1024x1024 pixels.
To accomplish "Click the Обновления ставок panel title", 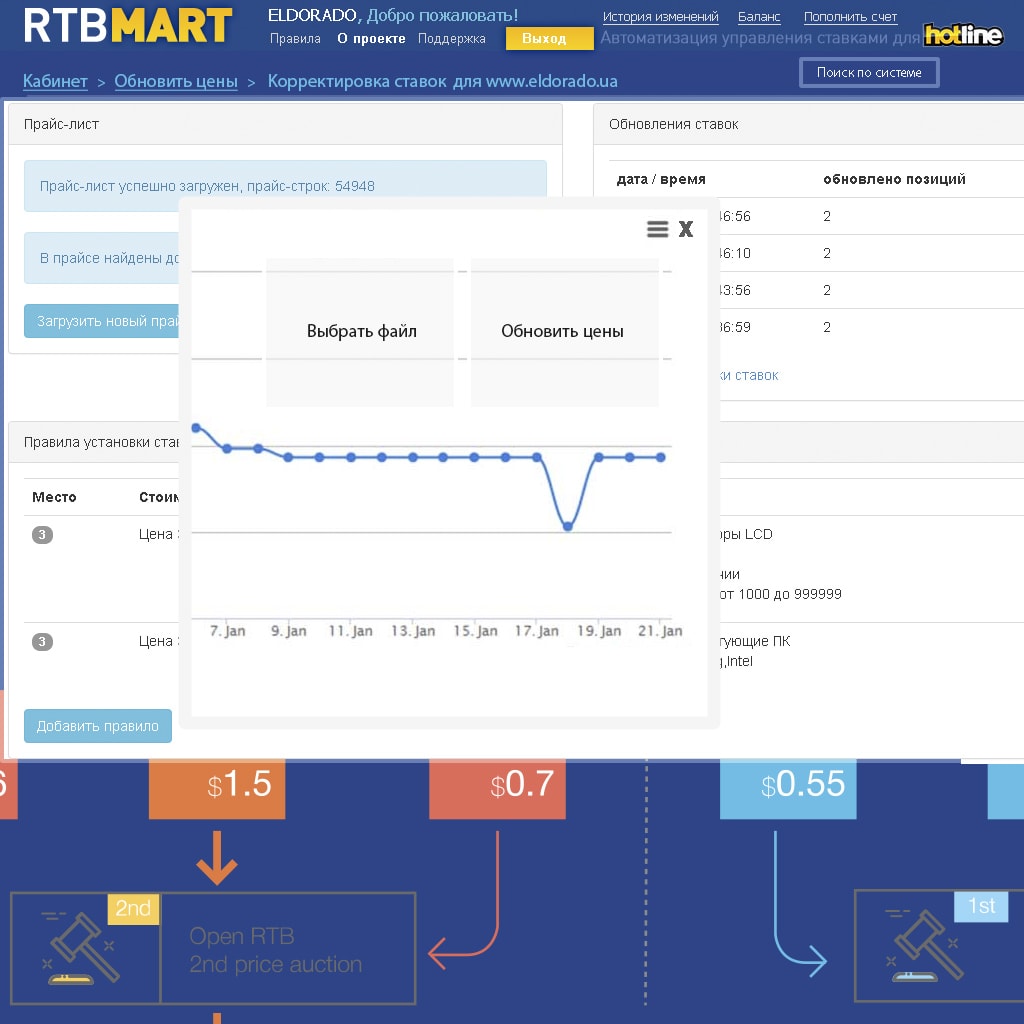I will 673,124.
